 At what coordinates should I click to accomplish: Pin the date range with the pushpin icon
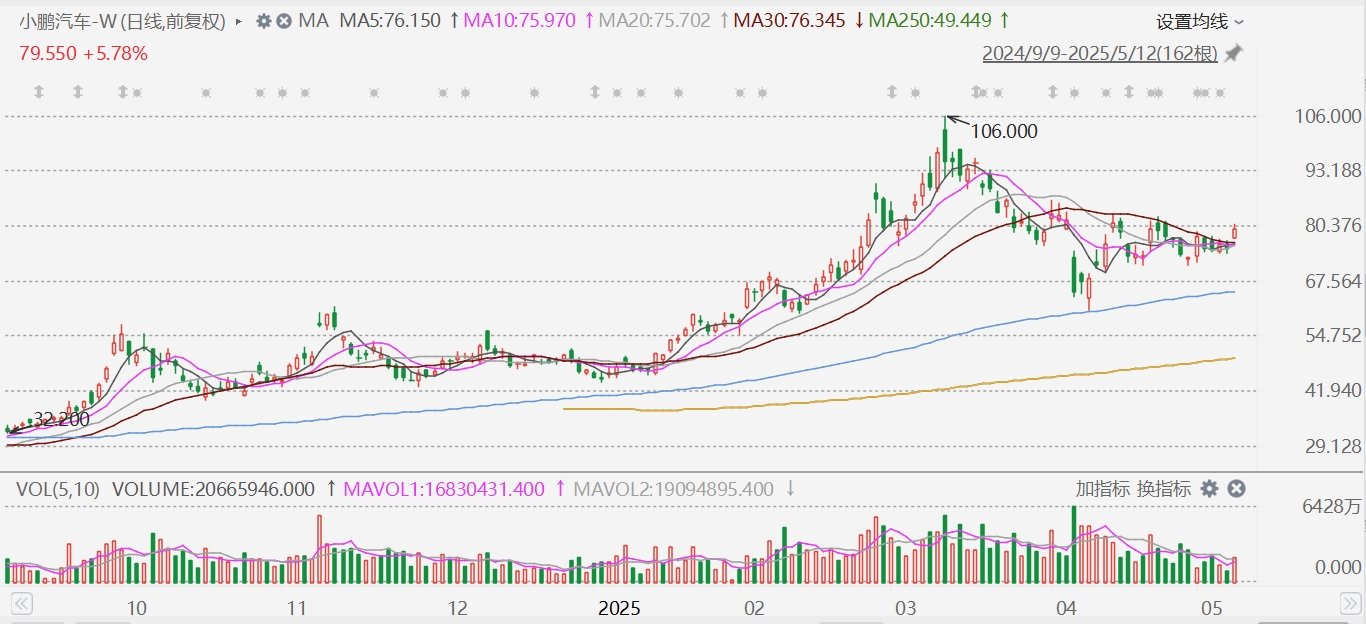click(1233, 53)
